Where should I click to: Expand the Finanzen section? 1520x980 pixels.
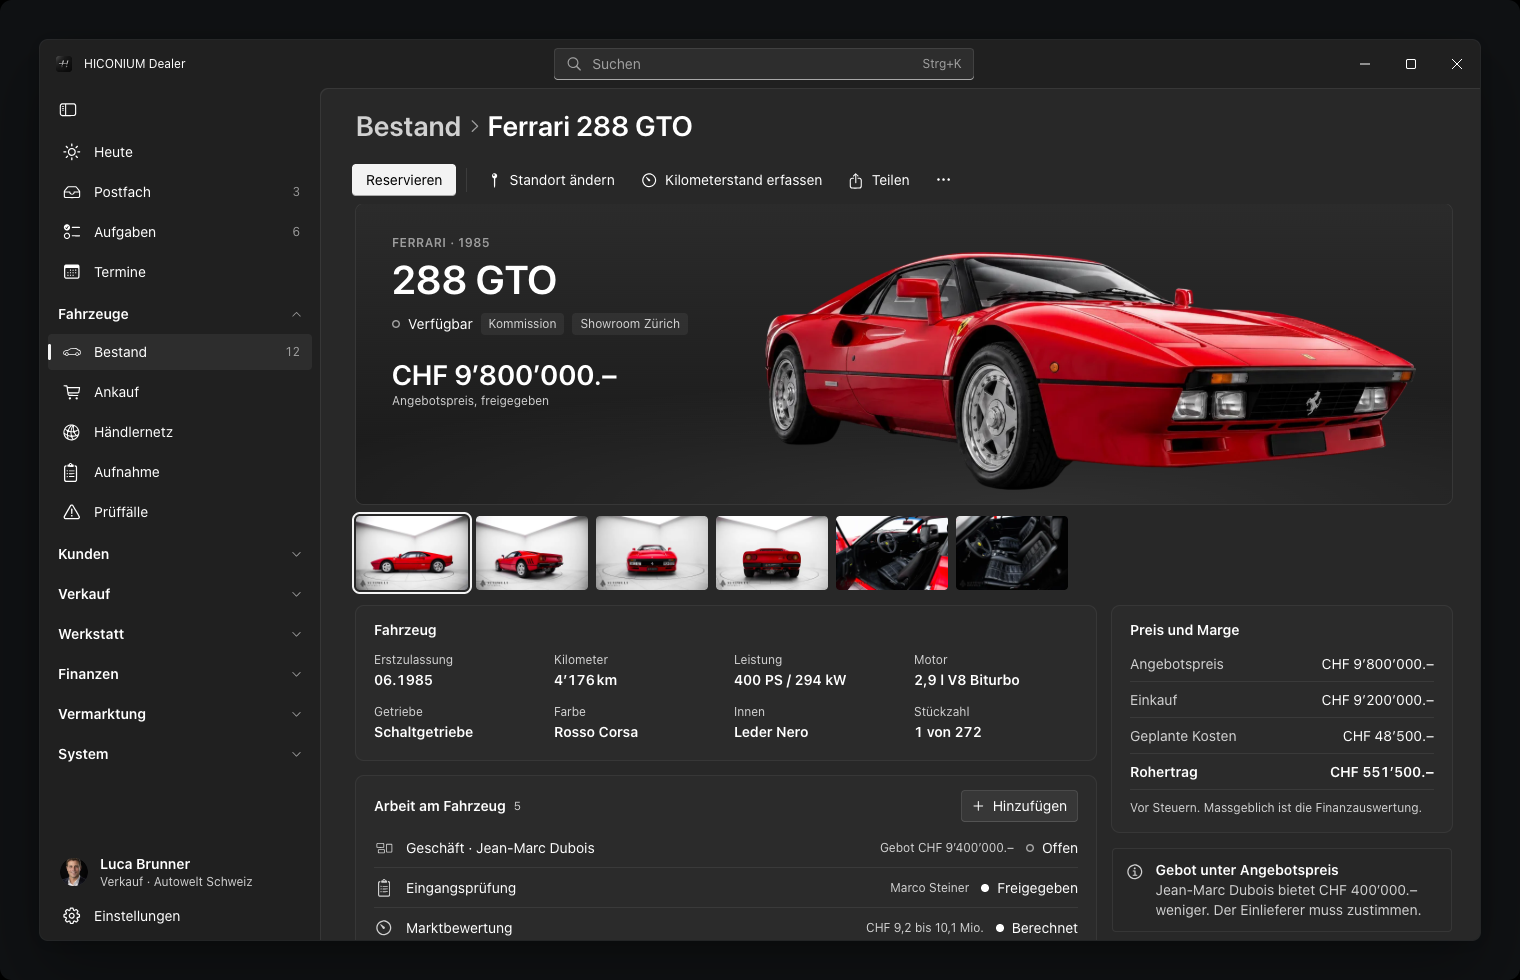180,674
